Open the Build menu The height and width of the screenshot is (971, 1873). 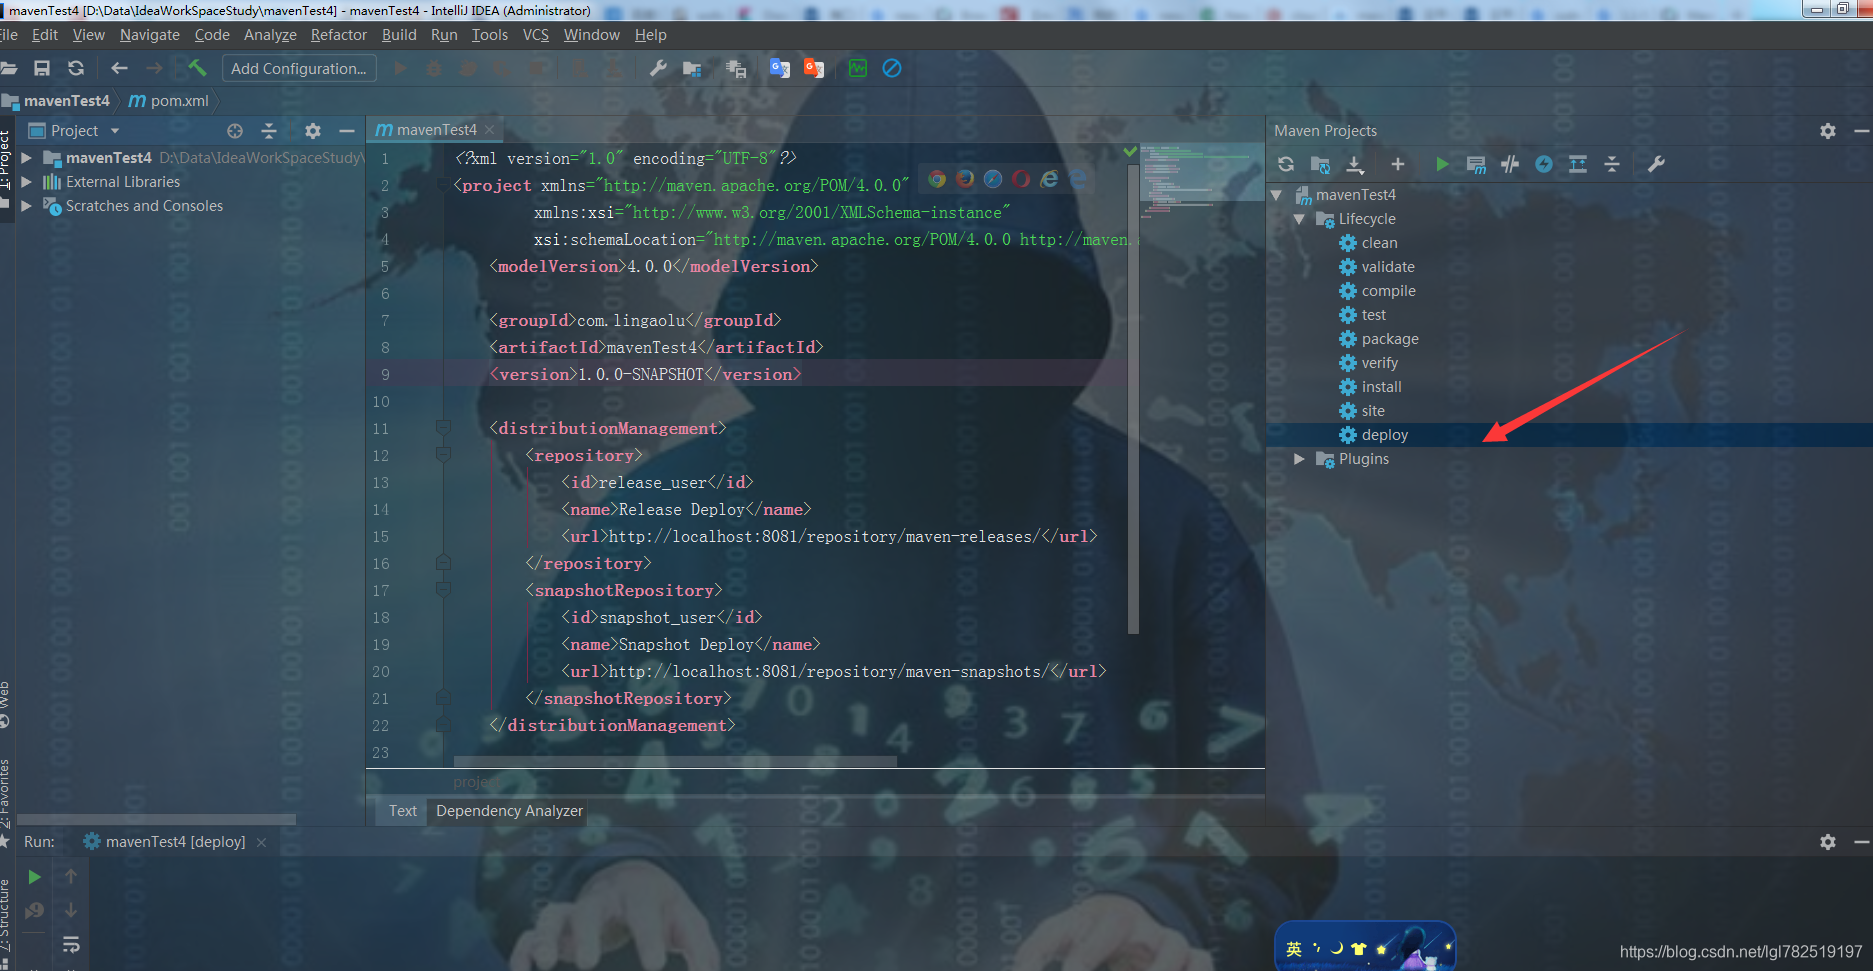[399, 35]
